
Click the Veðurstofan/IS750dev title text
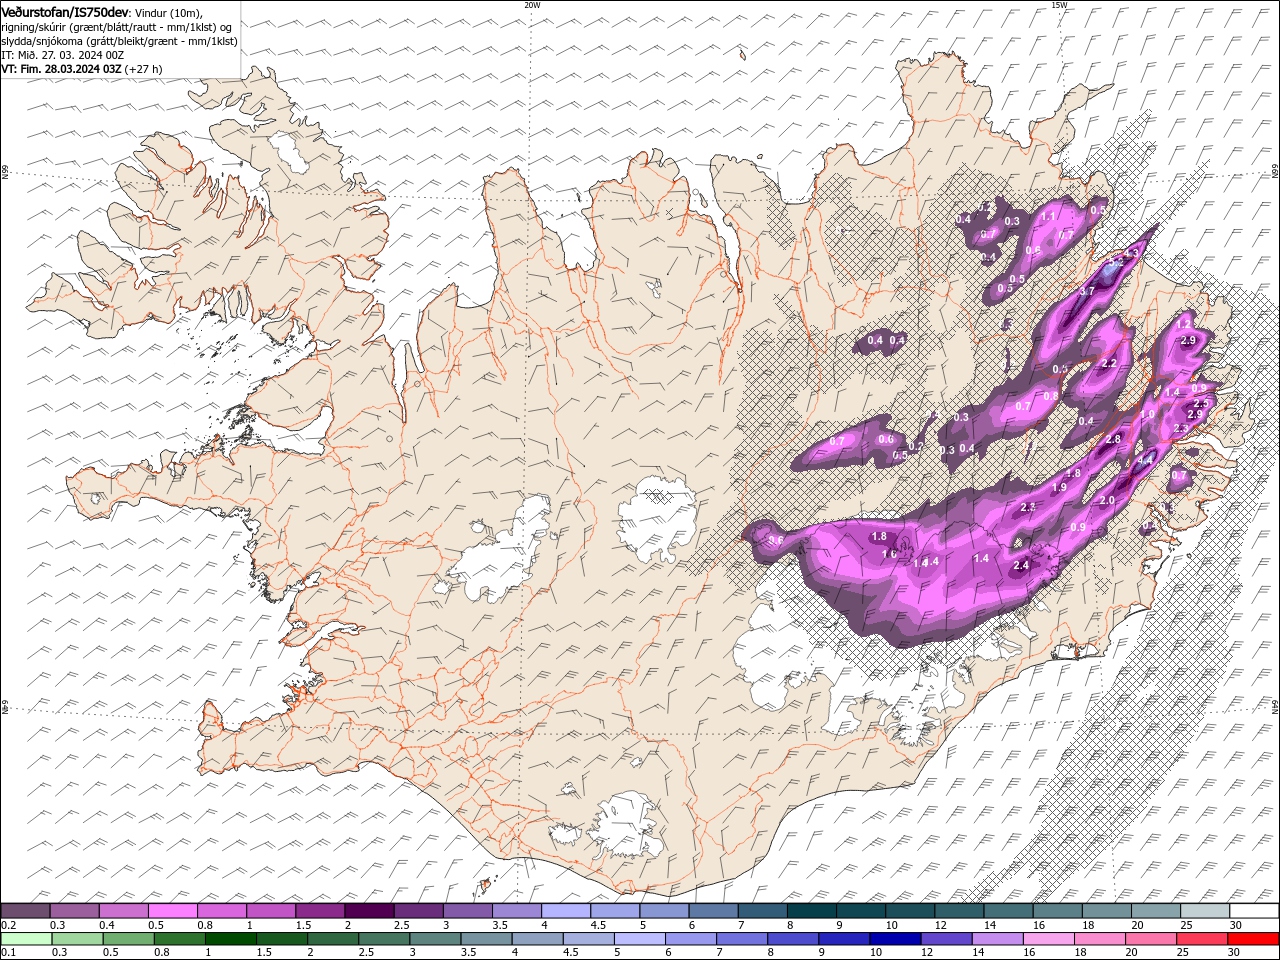[x=65, y=11]
